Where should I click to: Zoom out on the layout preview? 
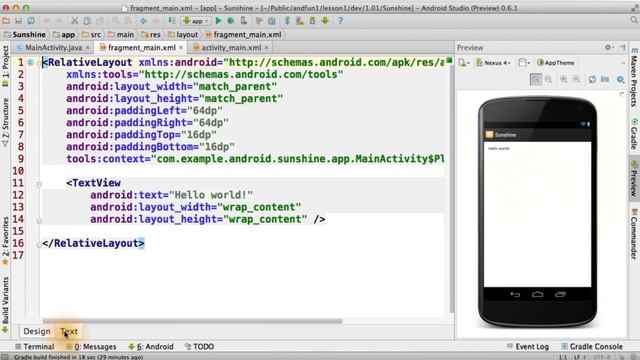click(576, 79)
